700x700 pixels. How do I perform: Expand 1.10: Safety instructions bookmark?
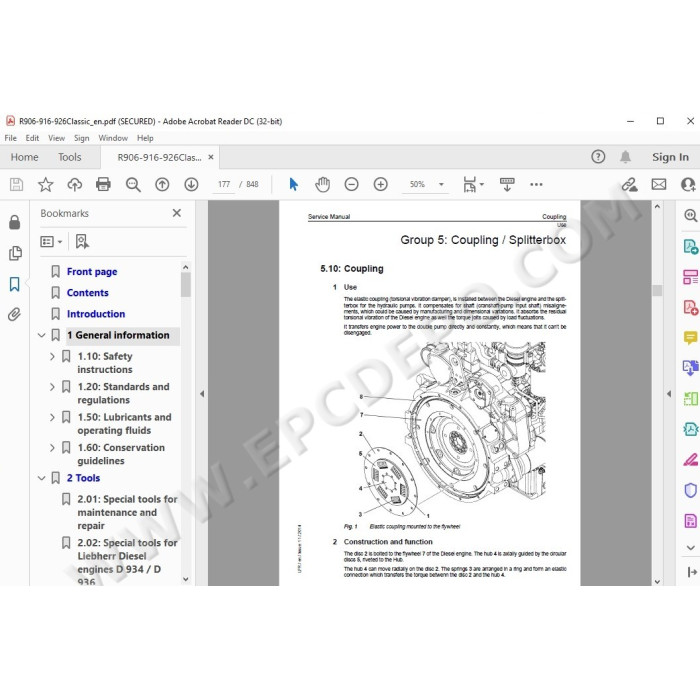point(52,356)
